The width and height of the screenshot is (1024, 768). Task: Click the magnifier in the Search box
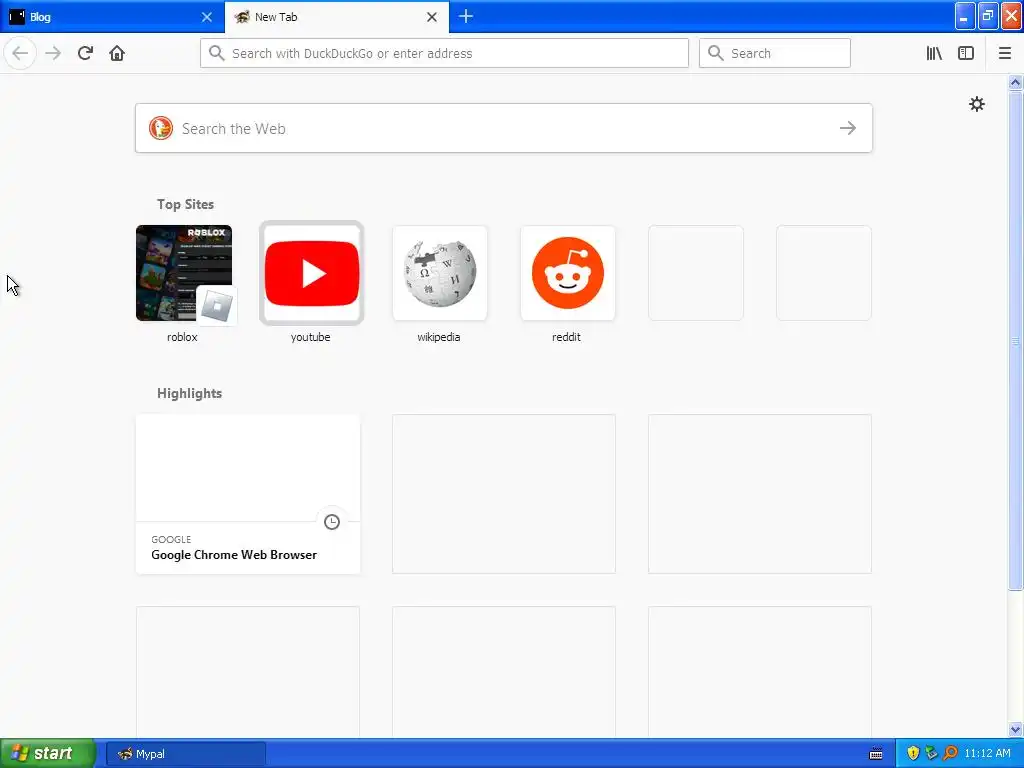(716, 53)
